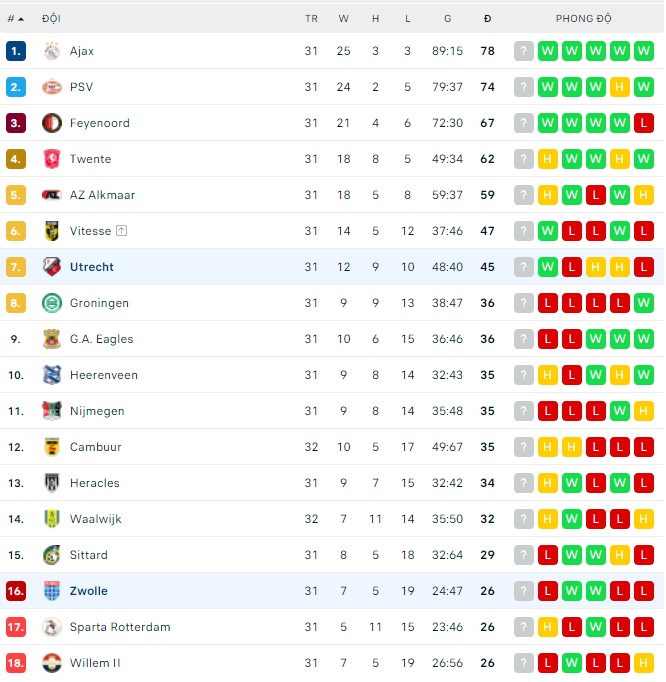
Task: Click the Feyenoord club crest
Action: (52, 123)
